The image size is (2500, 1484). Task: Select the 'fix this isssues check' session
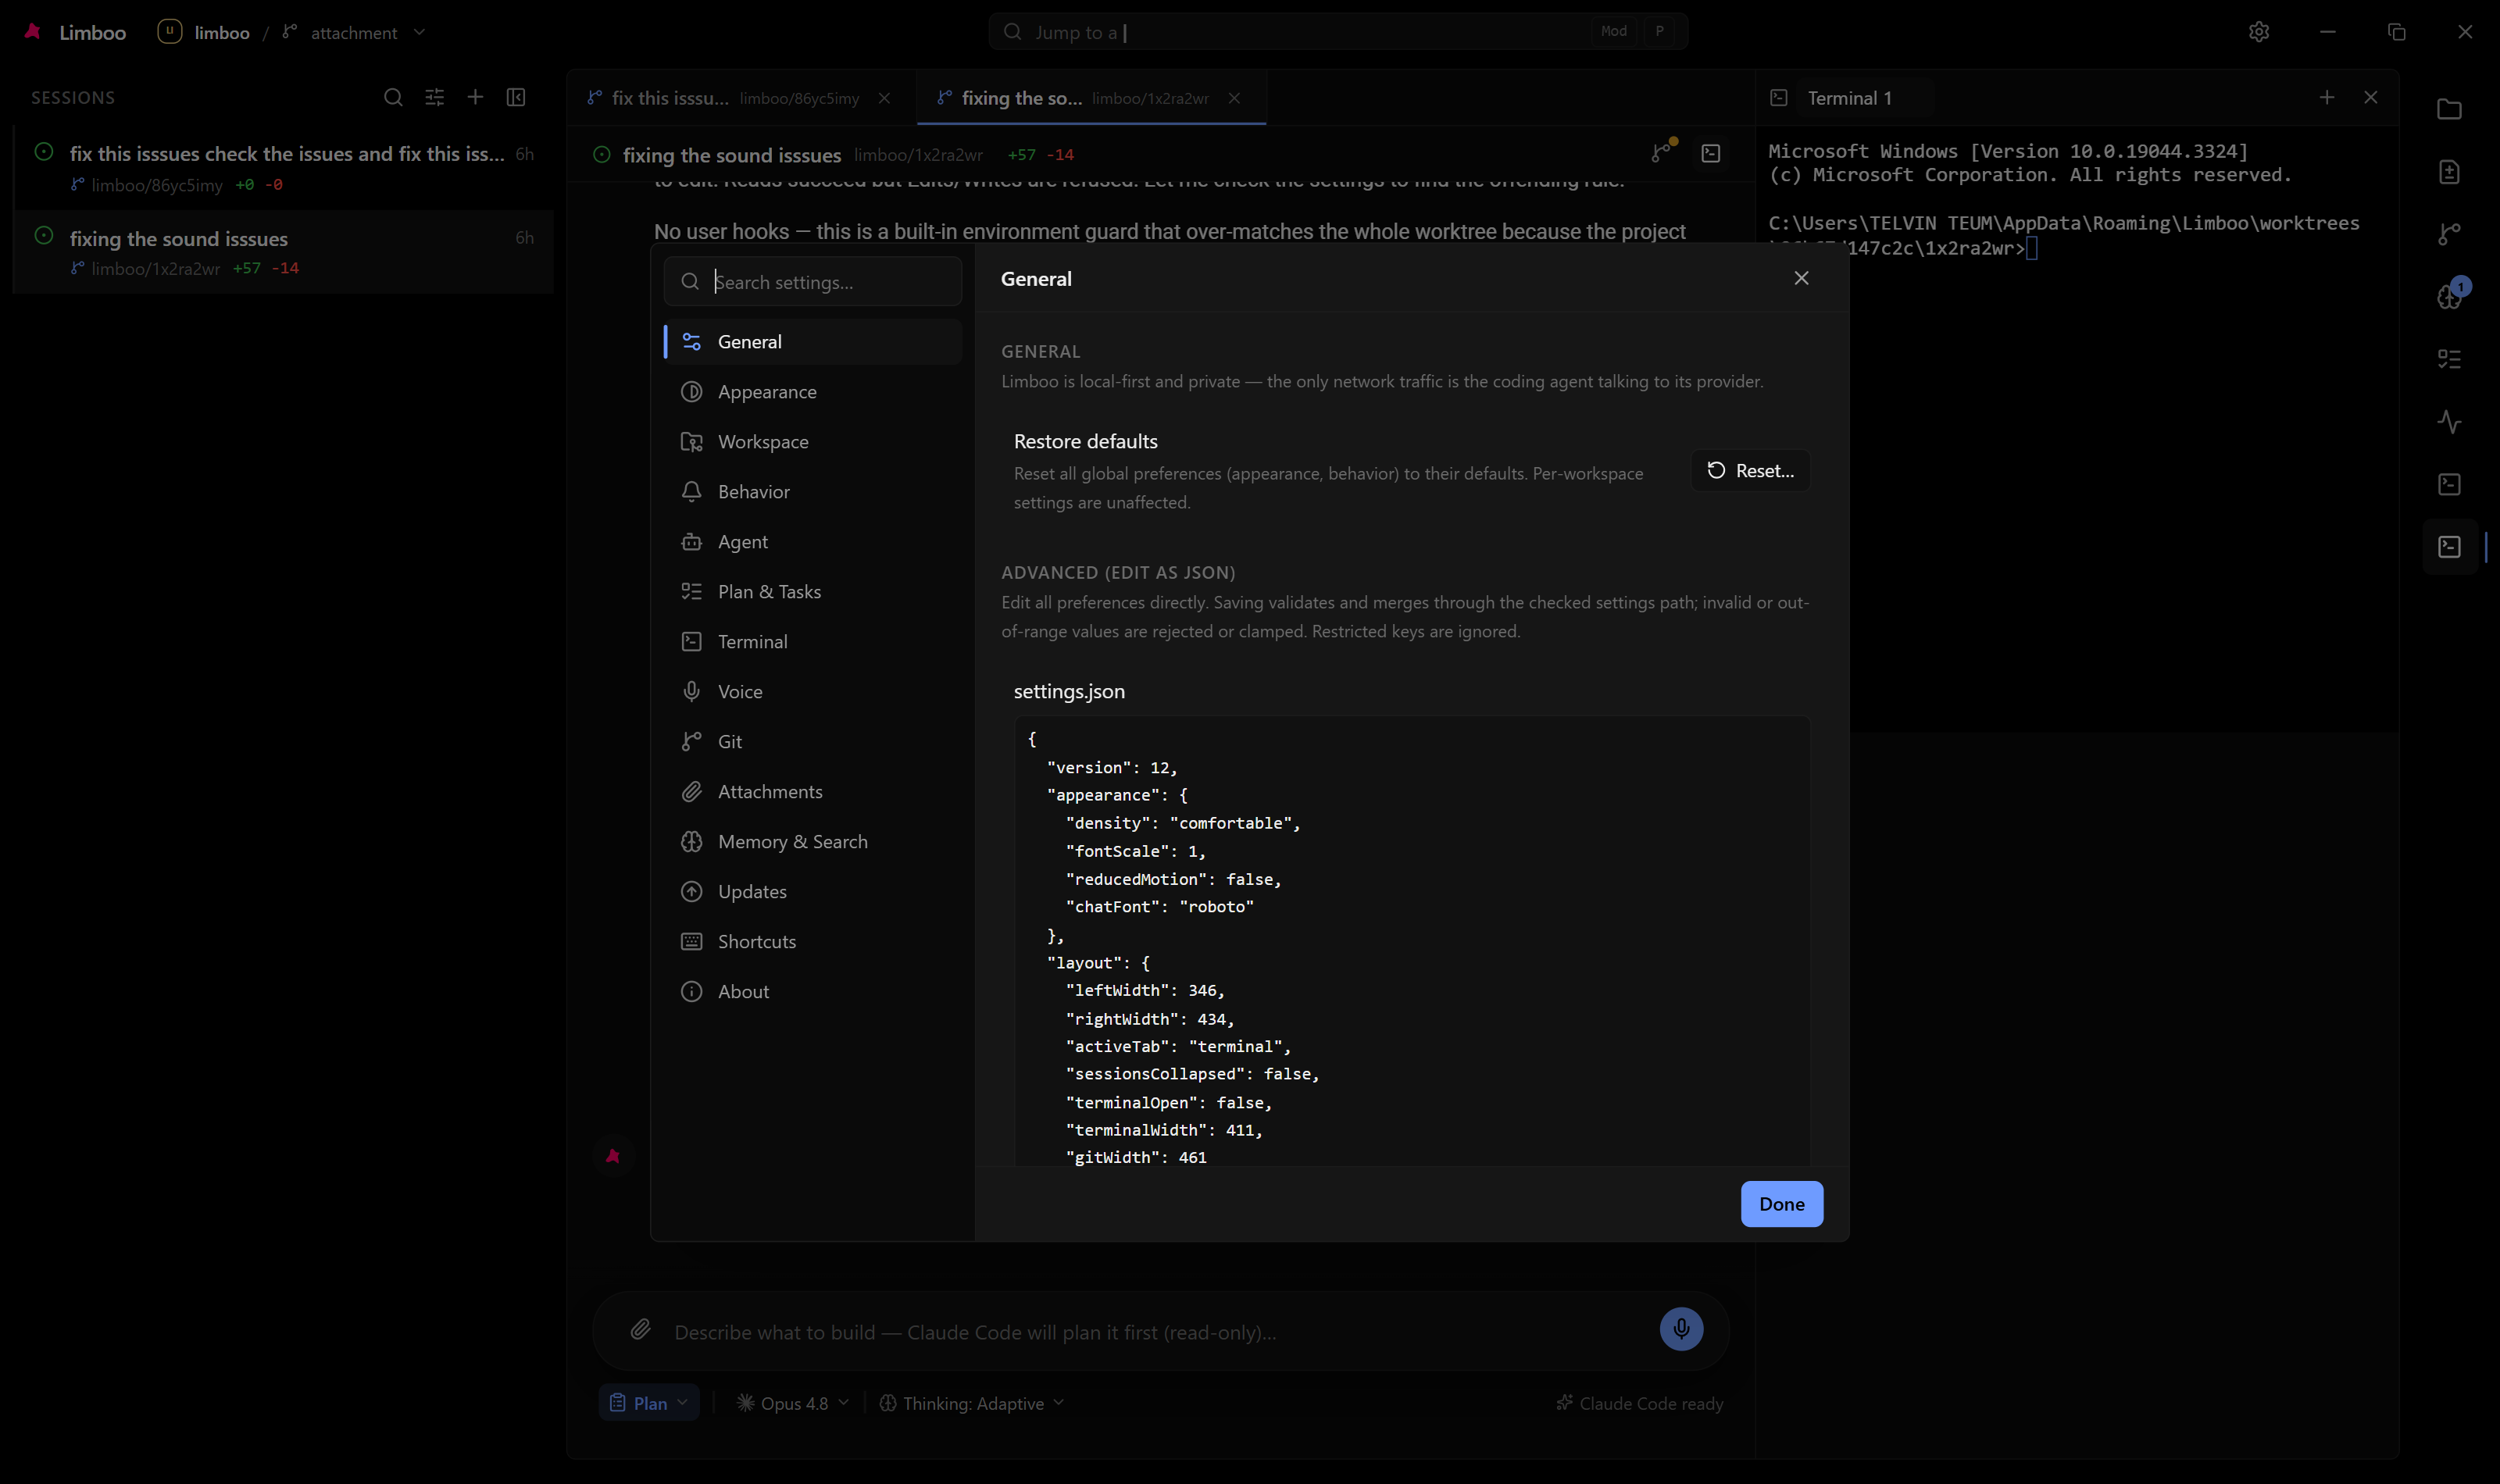[x=283, y=167]
